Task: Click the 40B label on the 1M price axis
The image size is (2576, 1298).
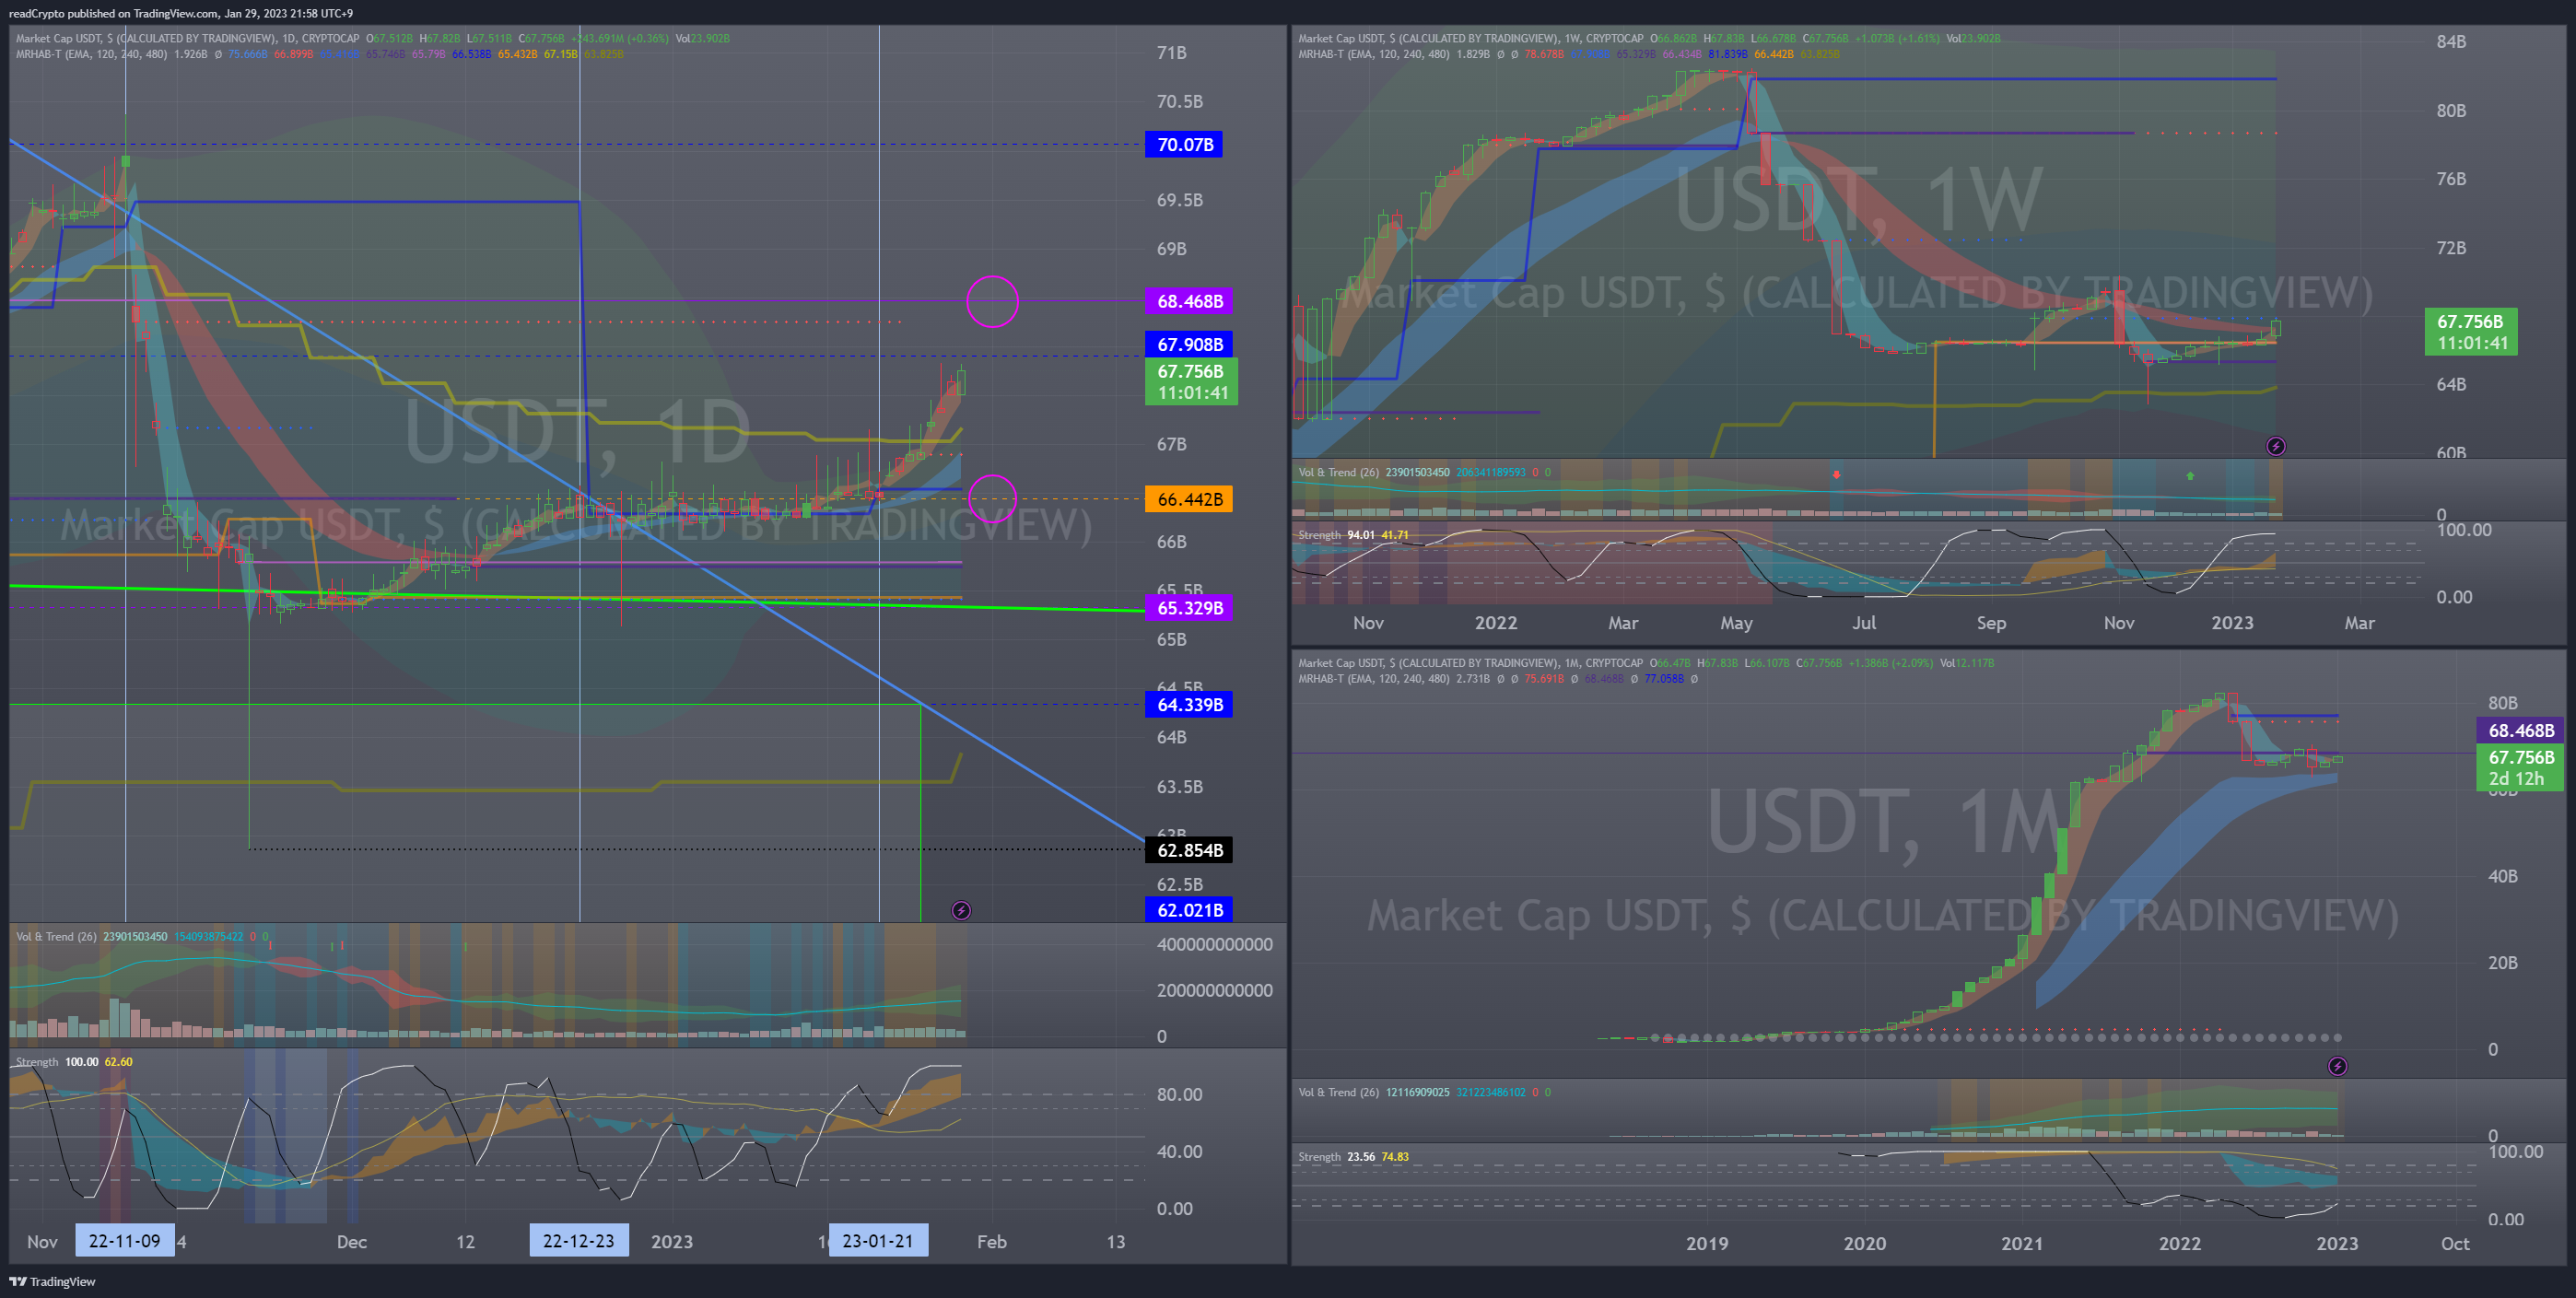Action: [2502, 876]
